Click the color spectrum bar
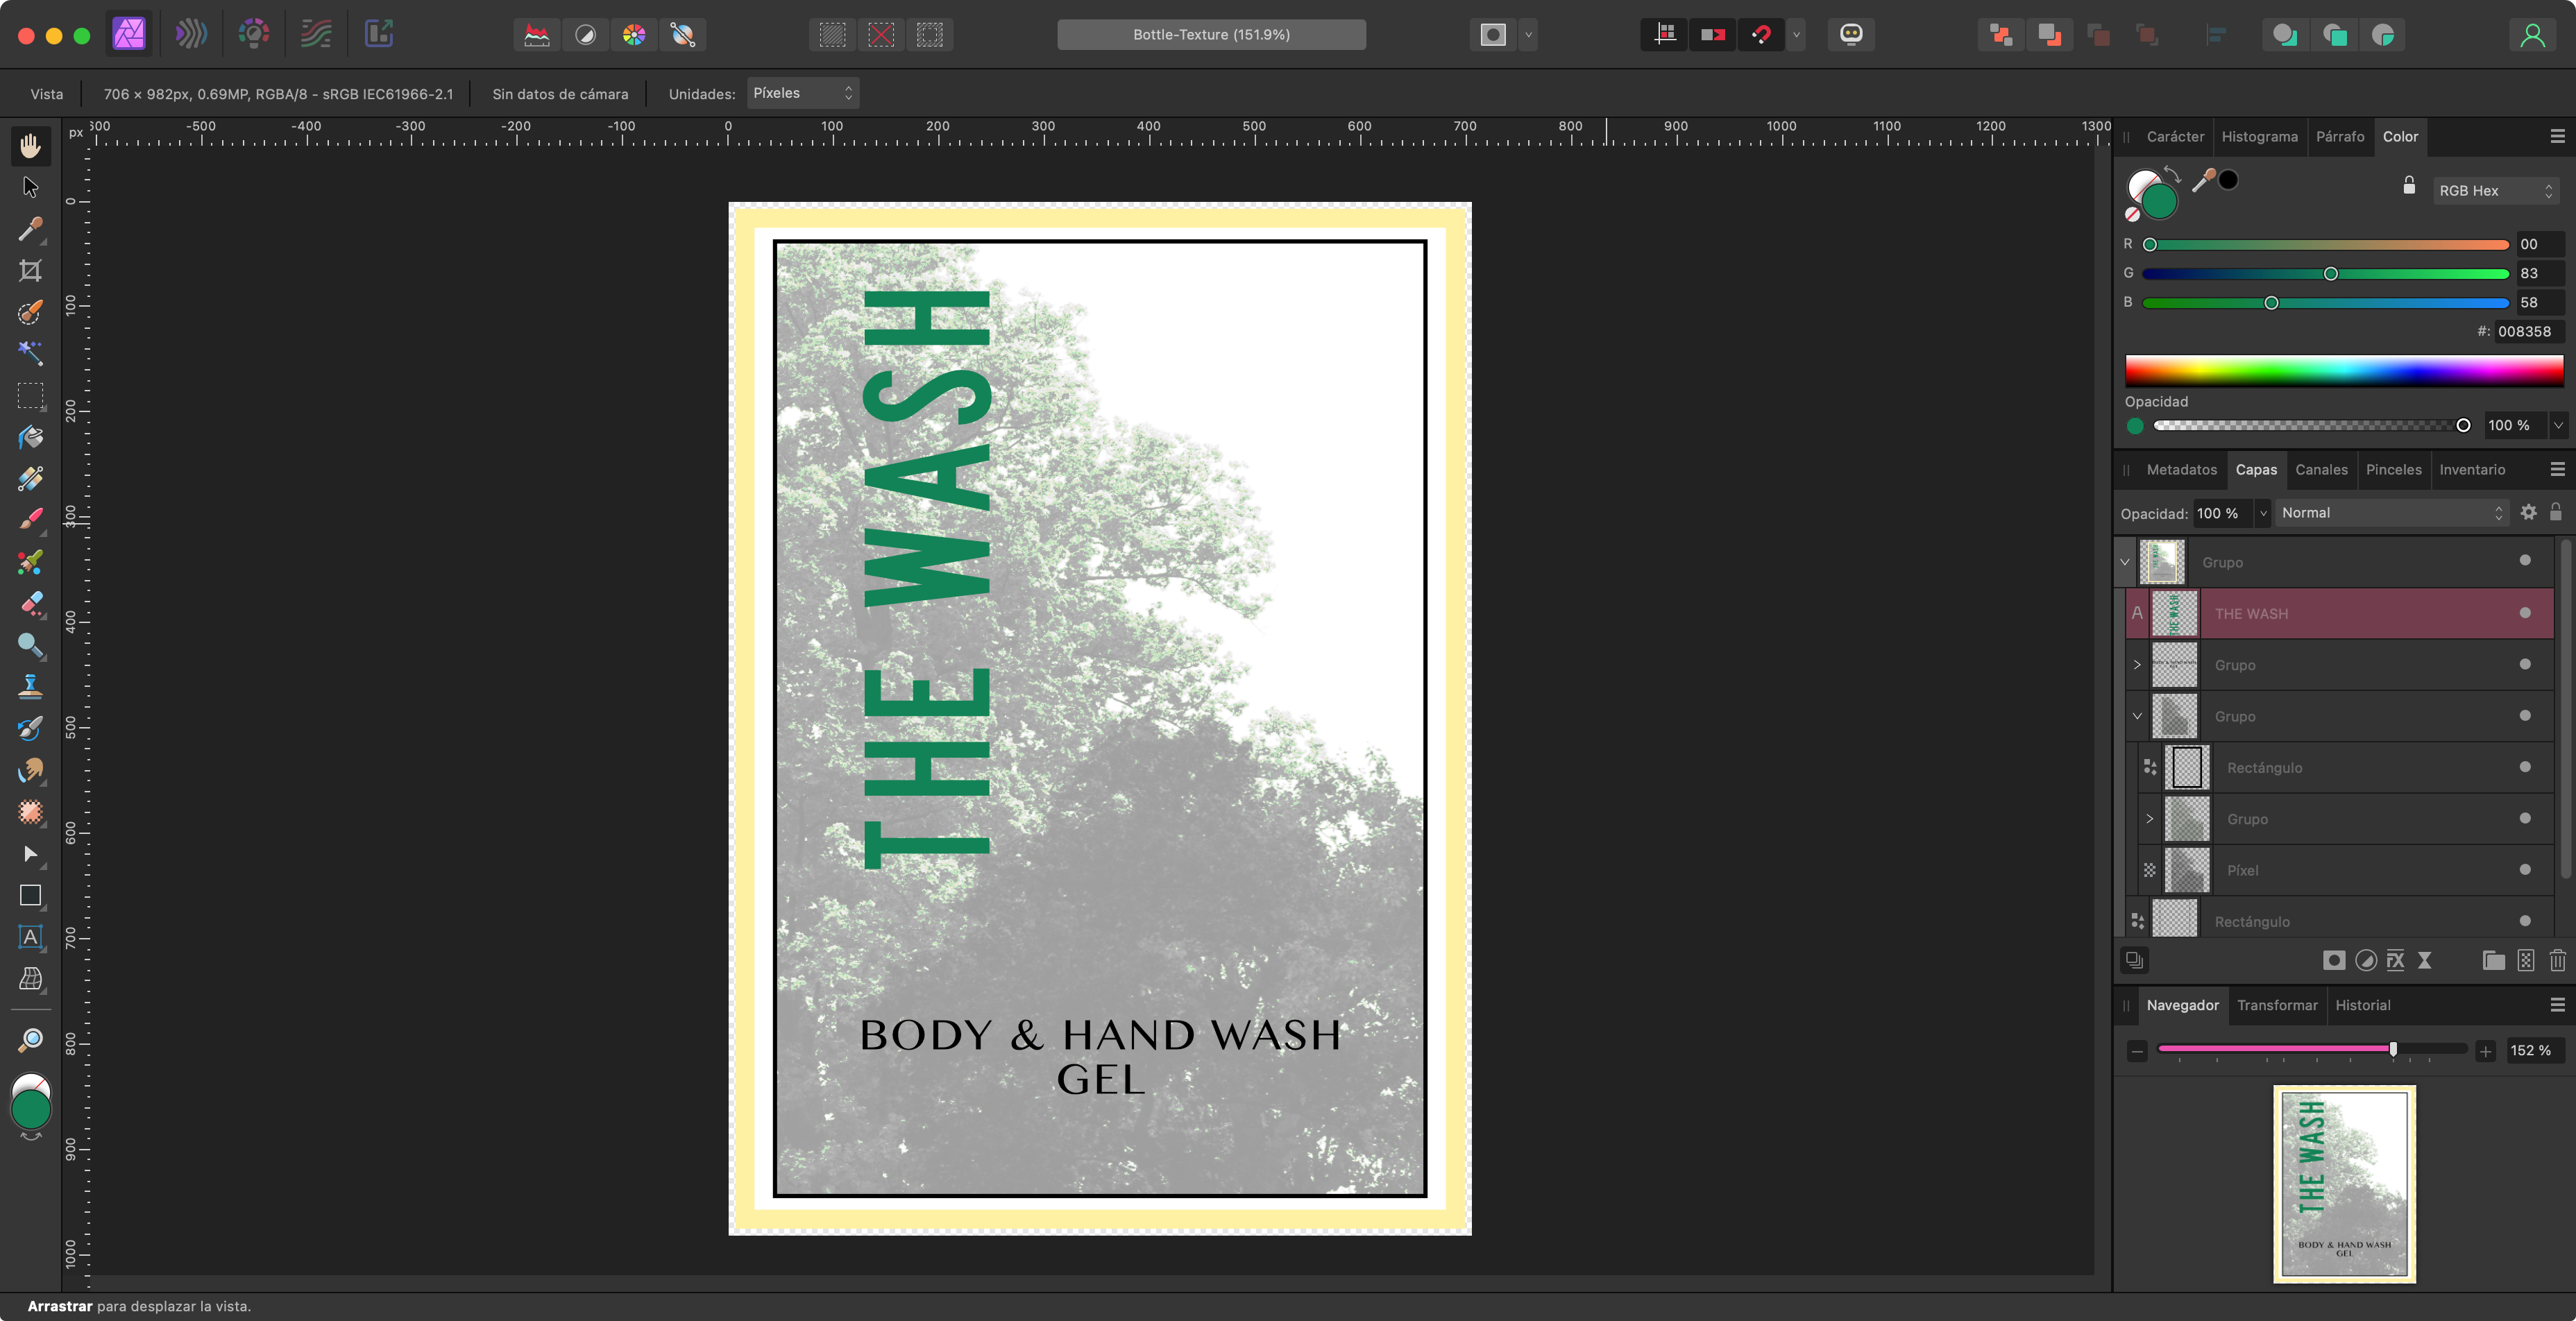Screen dimensions: 2576x1321 [2343, 370]
